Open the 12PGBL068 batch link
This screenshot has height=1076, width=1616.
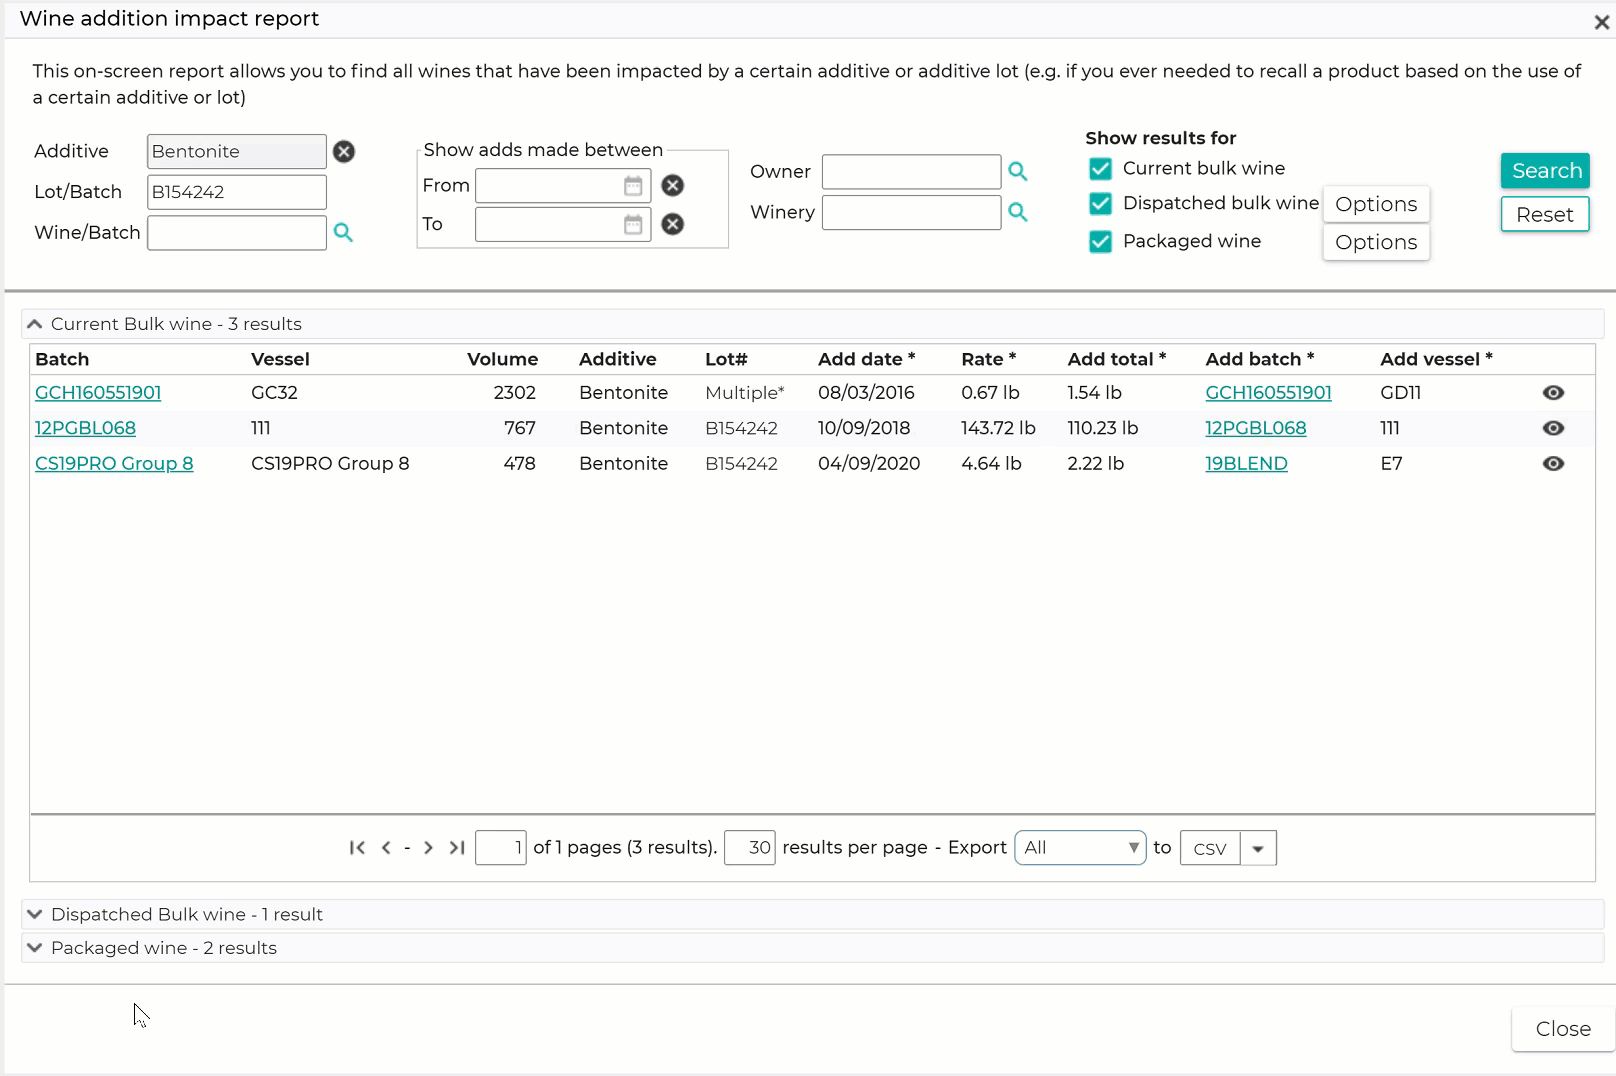pyautogui.click(x=85, y=427)
